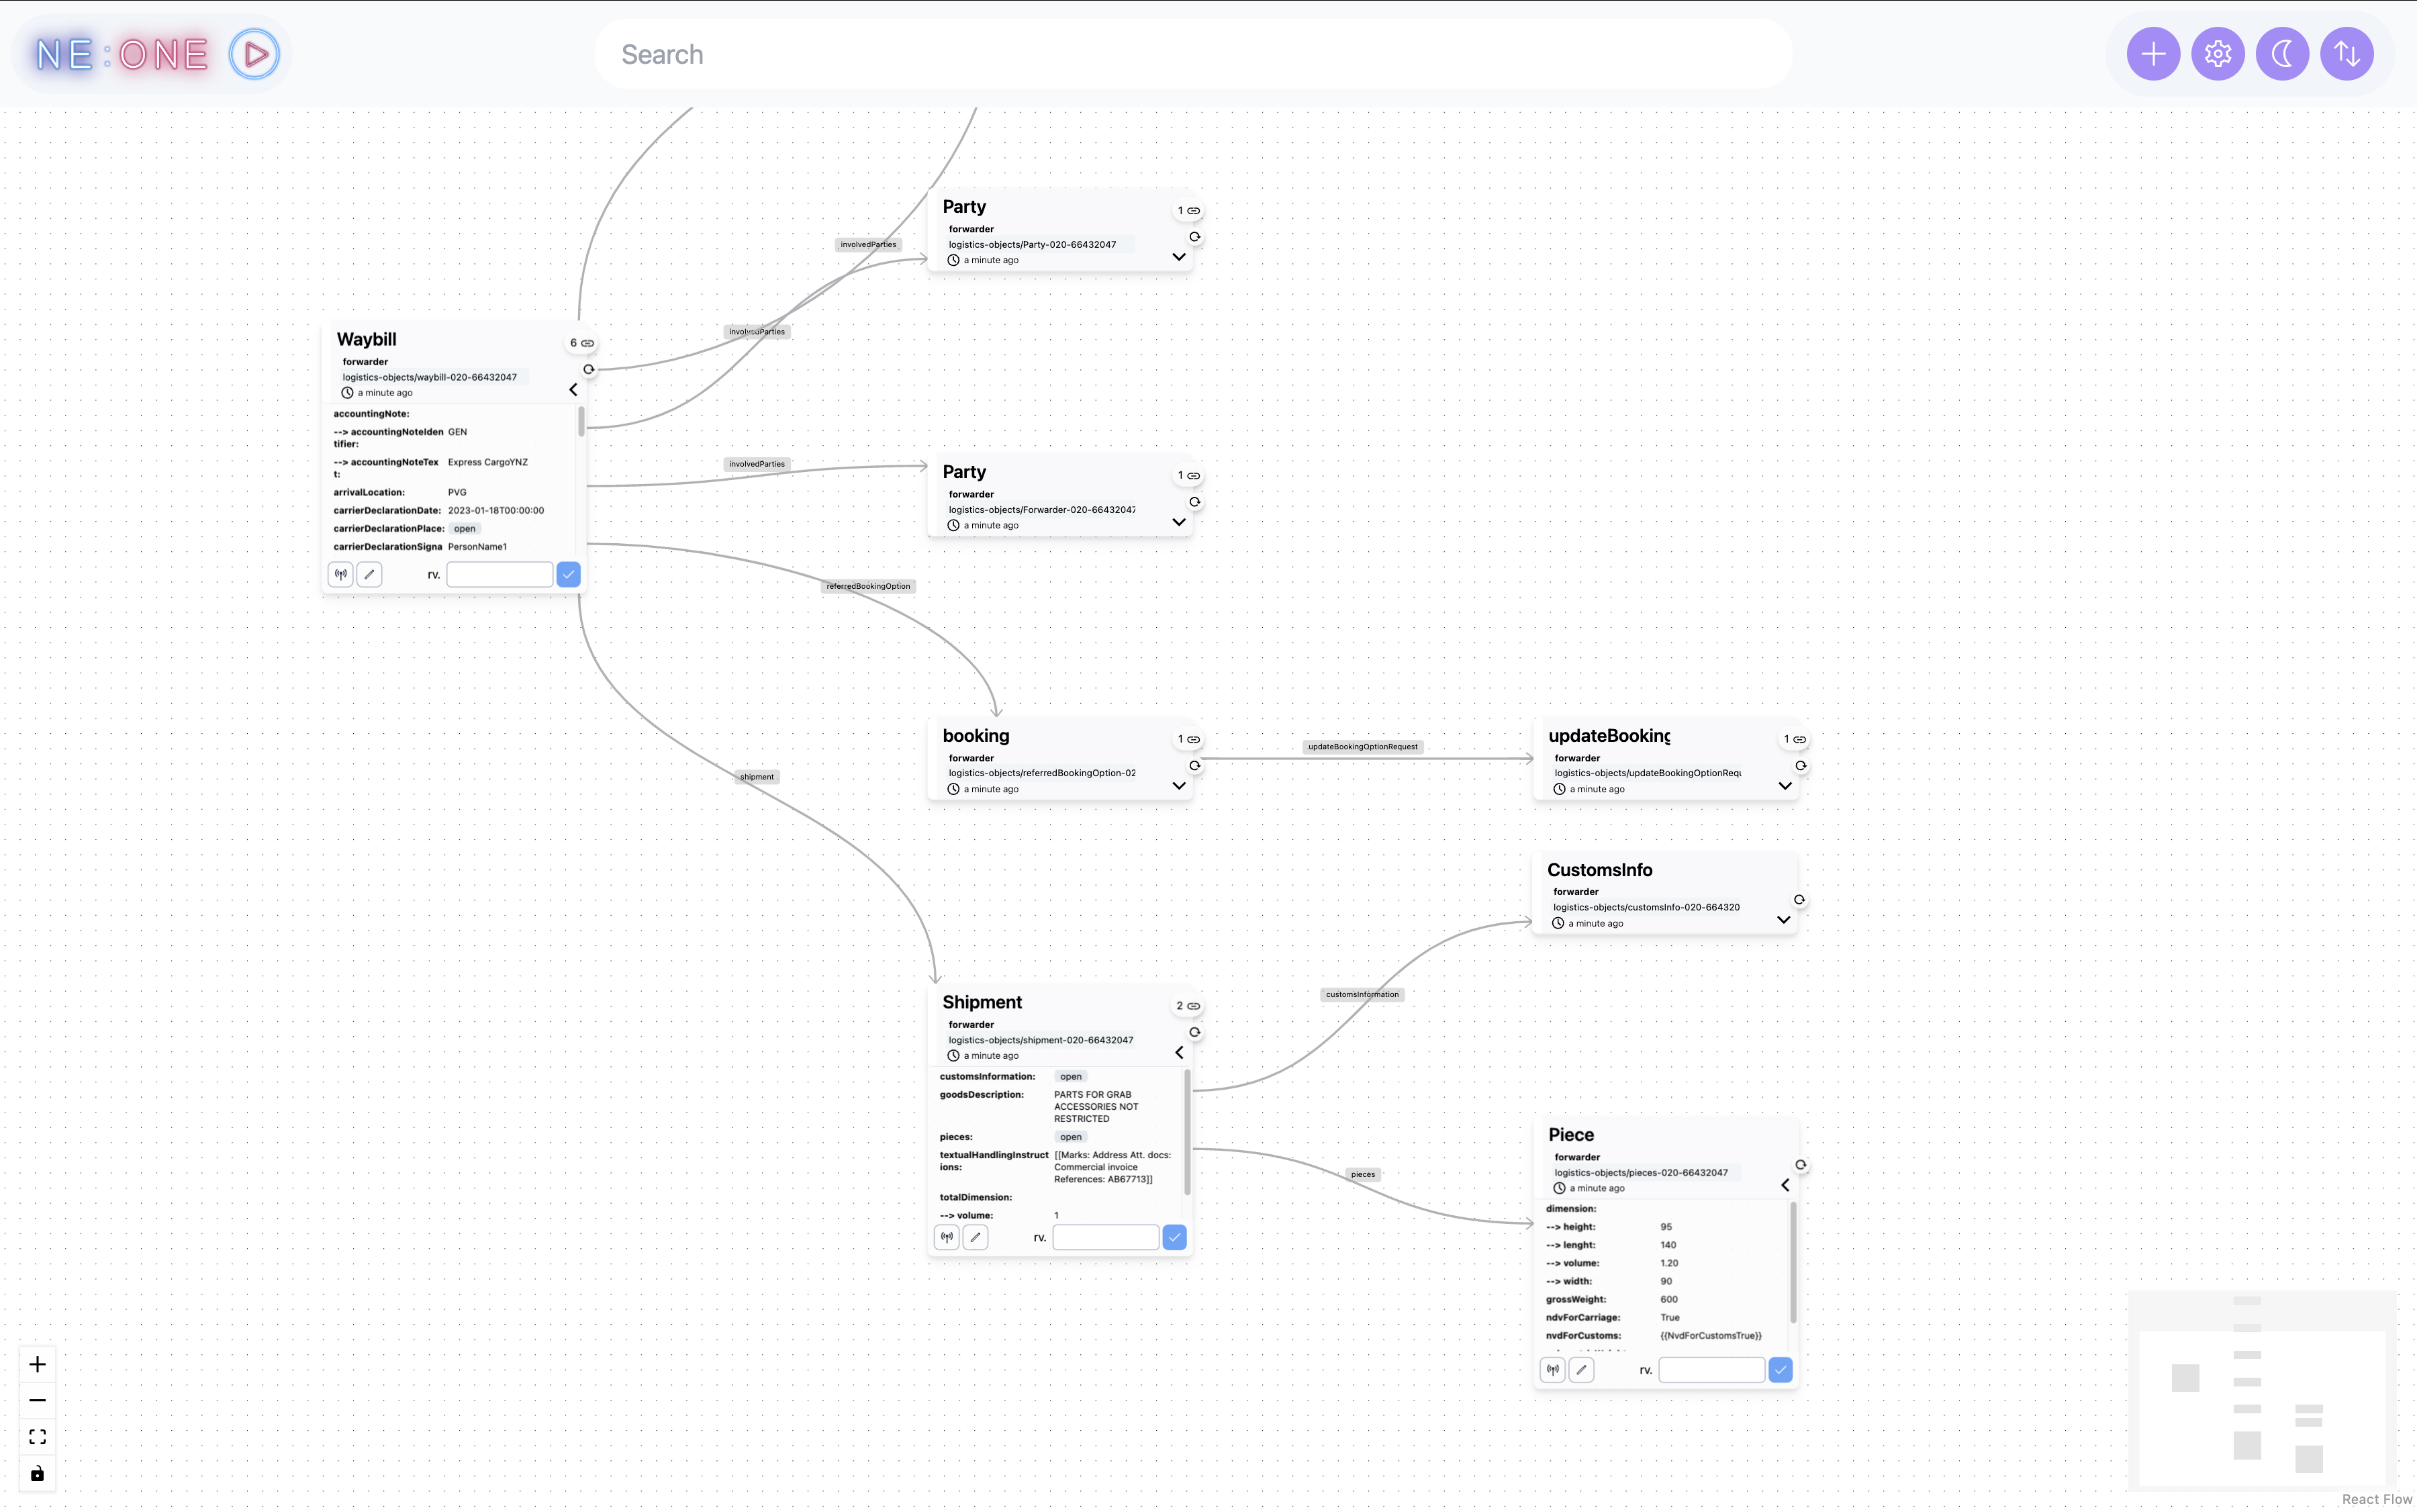Expand the booking node details
2417x1512 pixels.
(x=1179, y=786)
